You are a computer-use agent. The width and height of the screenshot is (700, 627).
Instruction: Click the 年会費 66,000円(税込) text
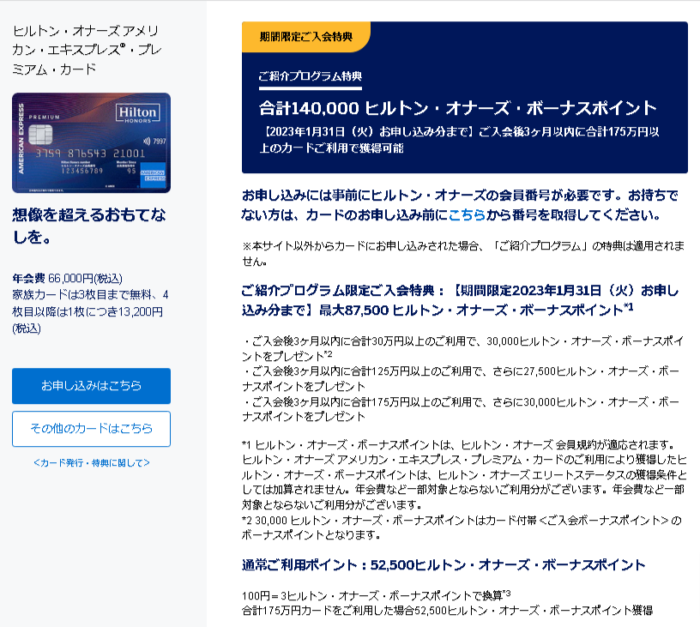67,278
